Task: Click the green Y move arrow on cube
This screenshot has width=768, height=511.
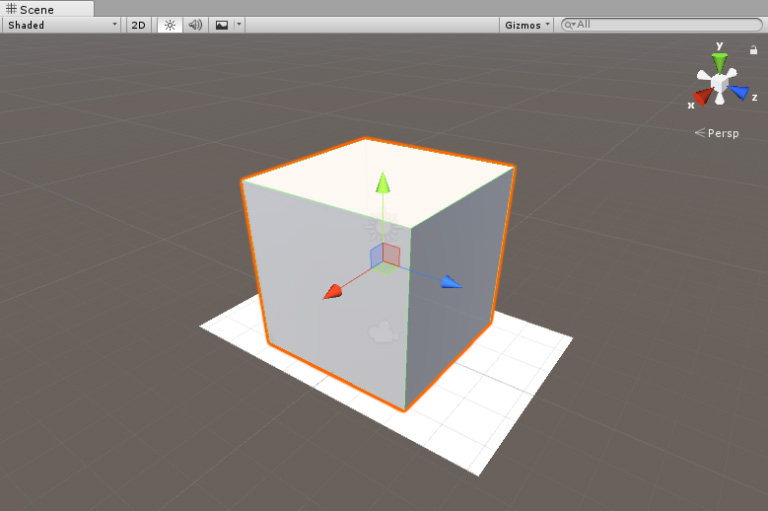Action: pyautogui.click(x=381, y=182)
